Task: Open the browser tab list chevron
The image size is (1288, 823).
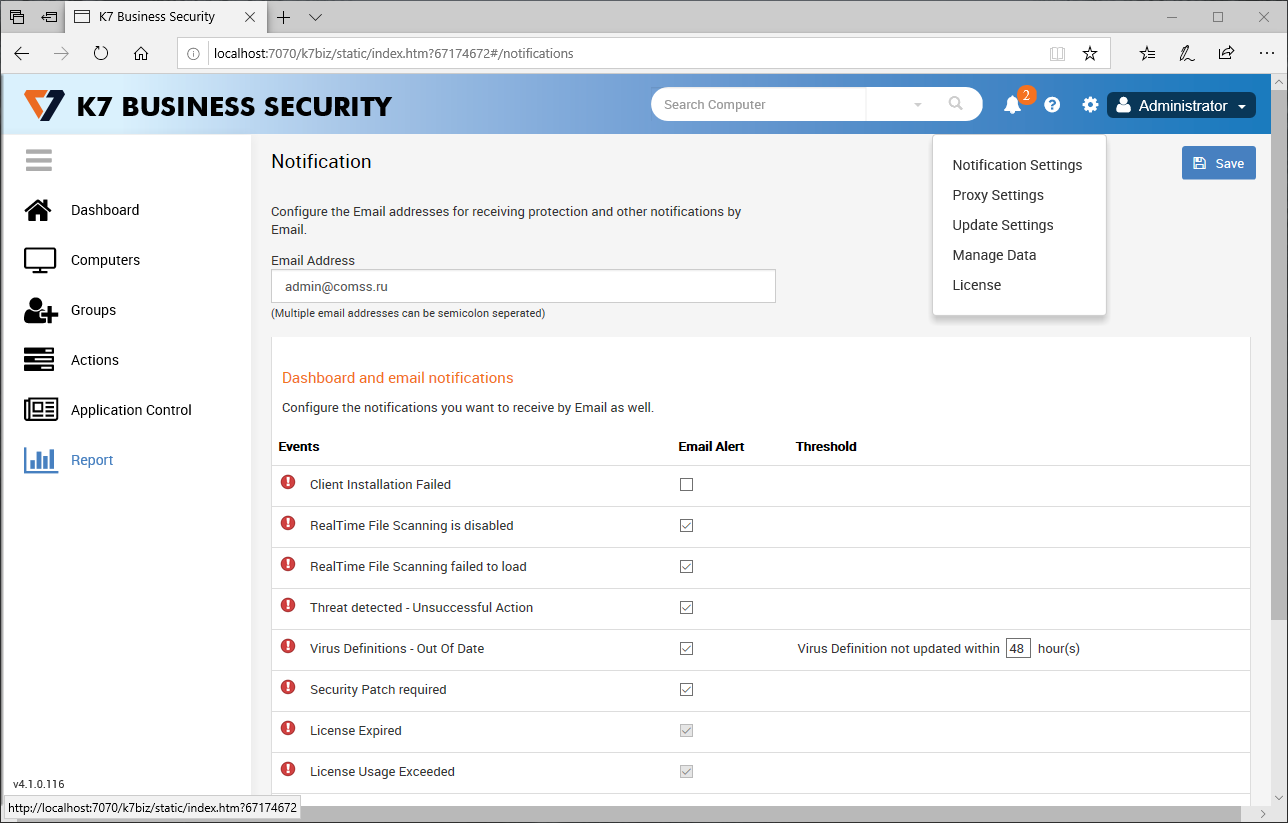Action: pos(316,17)
